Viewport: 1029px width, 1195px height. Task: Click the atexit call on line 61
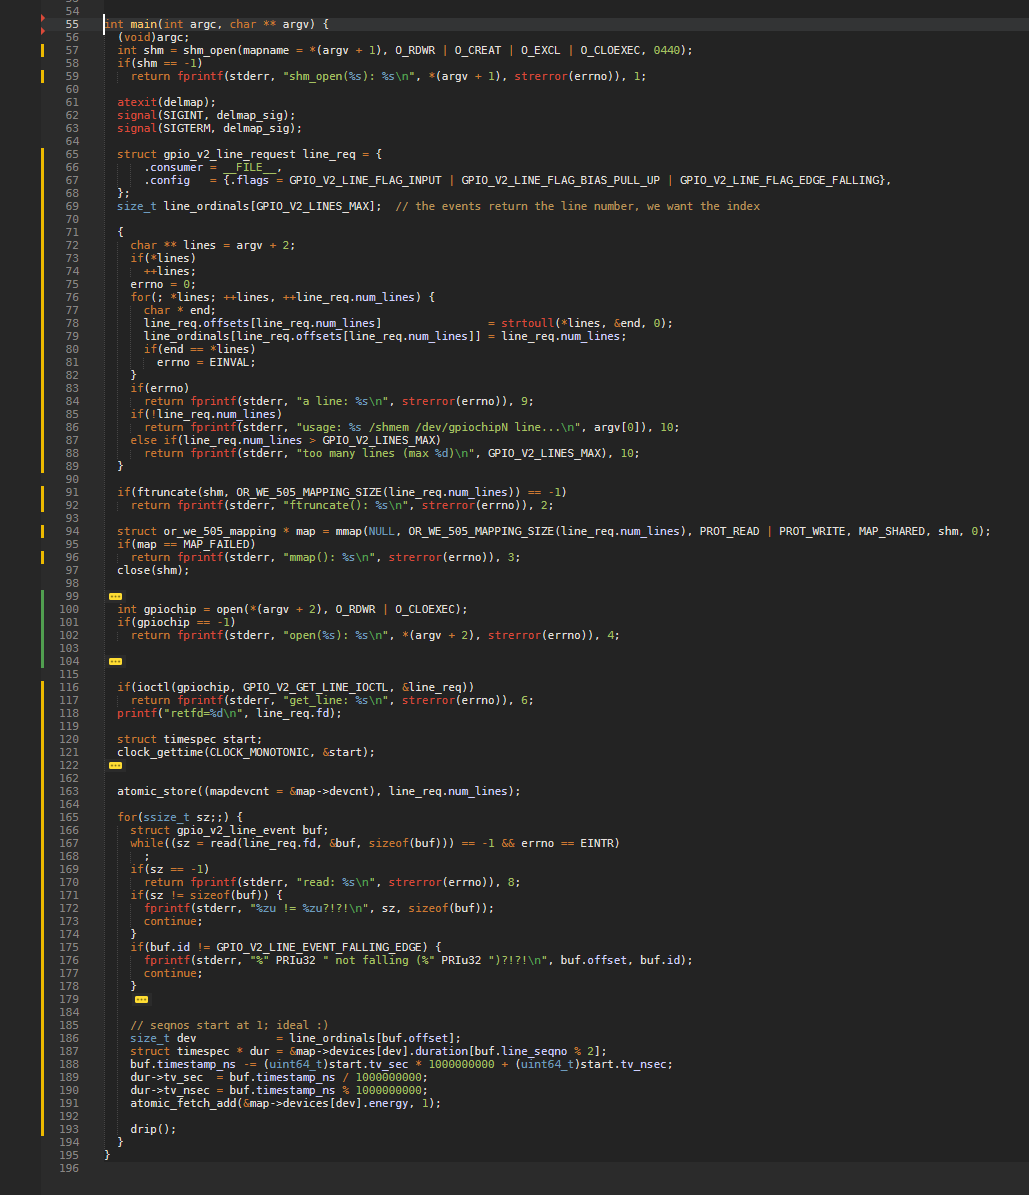pyautogui.click(x=137, y=102)
